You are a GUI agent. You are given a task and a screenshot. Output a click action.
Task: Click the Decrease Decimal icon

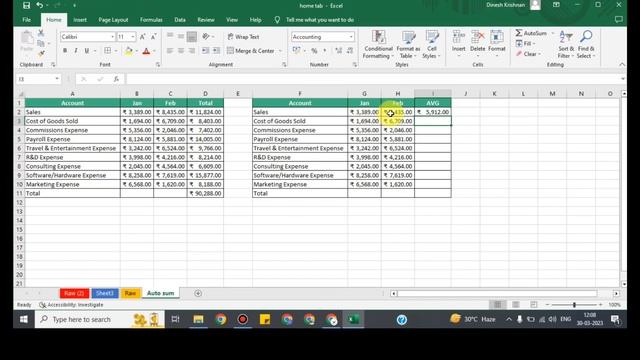(x=350, y=51)
